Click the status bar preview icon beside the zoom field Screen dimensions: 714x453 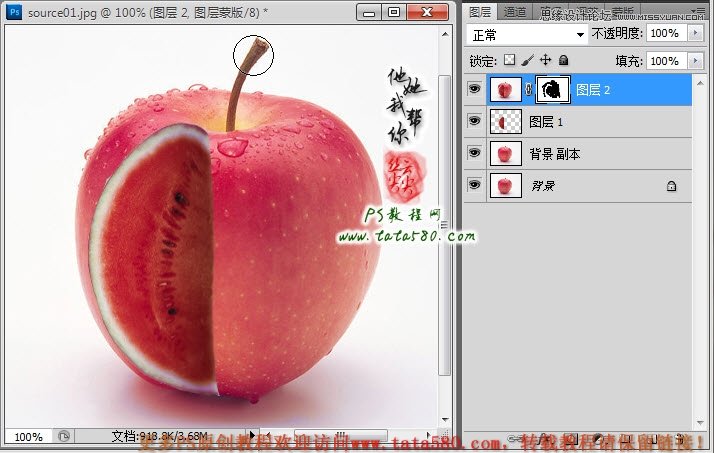pos(64,436)
